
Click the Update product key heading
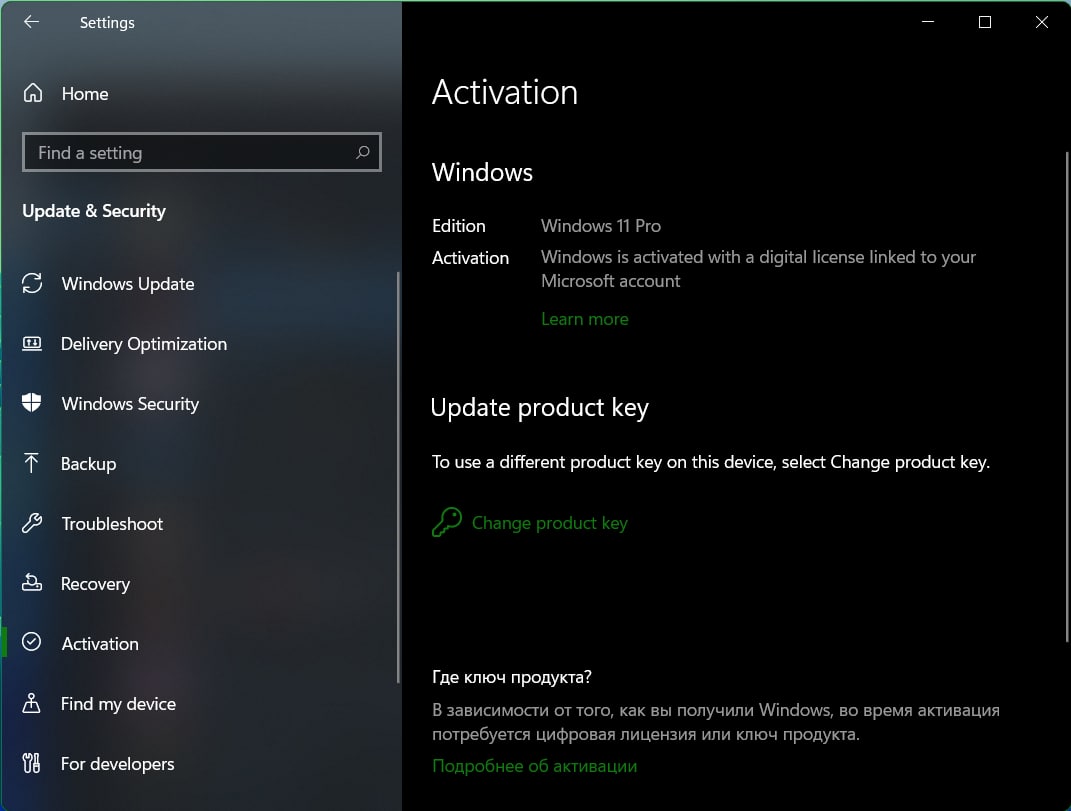click(540, 408)
